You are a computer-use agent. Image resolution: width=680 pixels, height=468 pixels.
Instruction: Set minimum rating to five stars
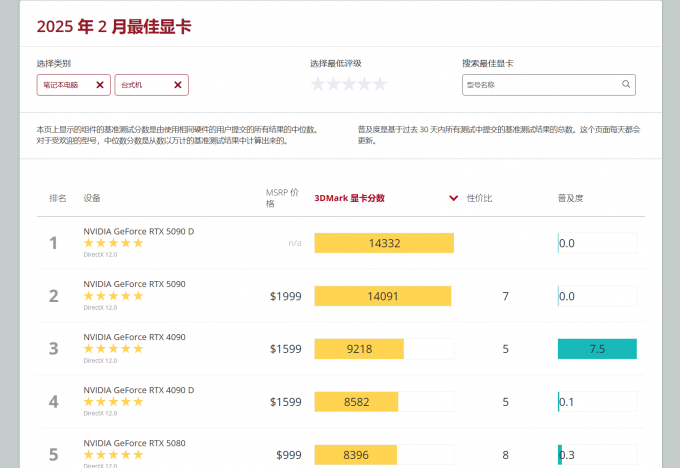[x=380, y=84]
